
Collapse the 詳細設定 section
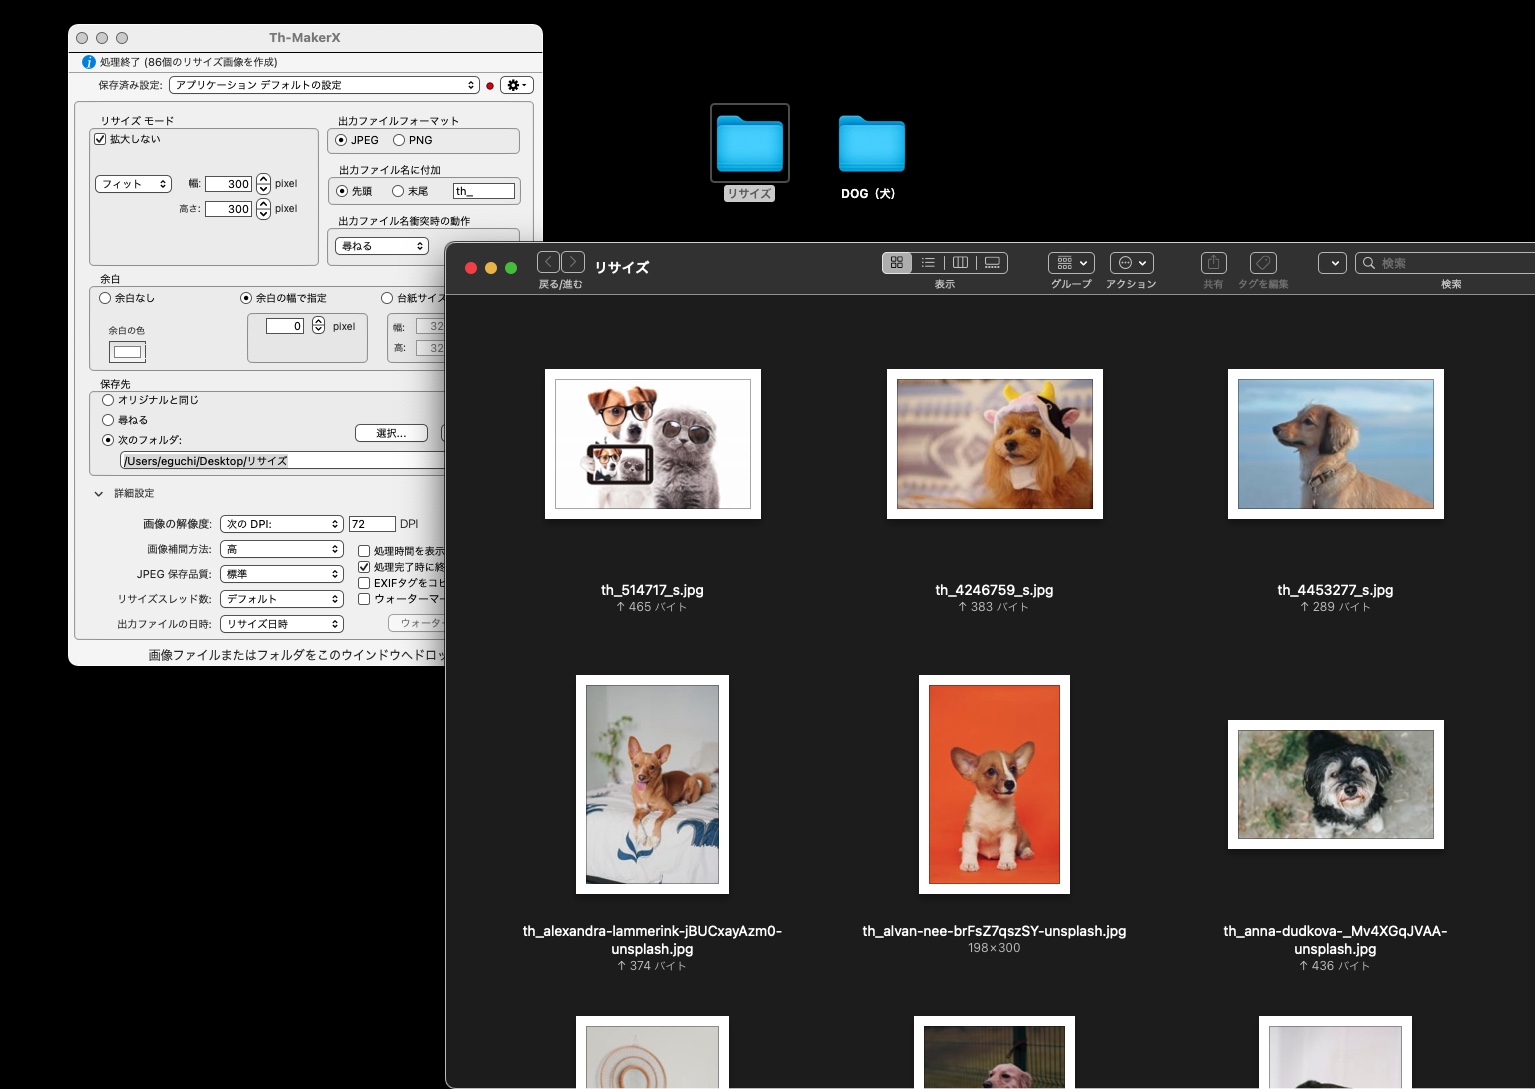point(99,494)
